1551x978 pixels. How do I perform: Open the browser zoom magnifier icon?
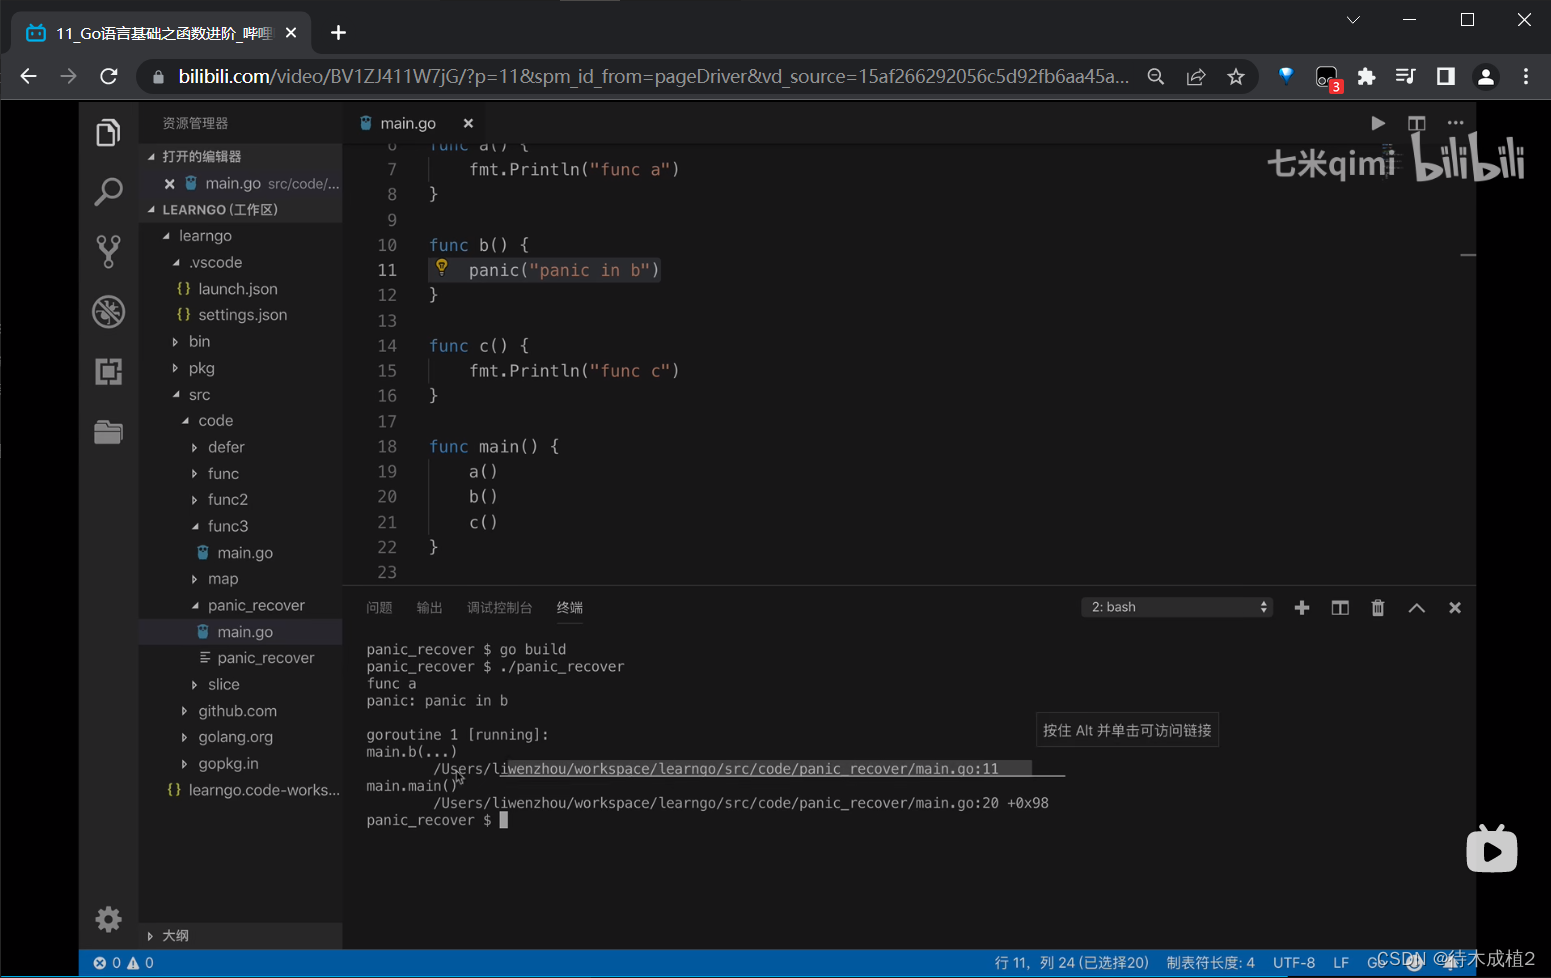point(1156,77)
